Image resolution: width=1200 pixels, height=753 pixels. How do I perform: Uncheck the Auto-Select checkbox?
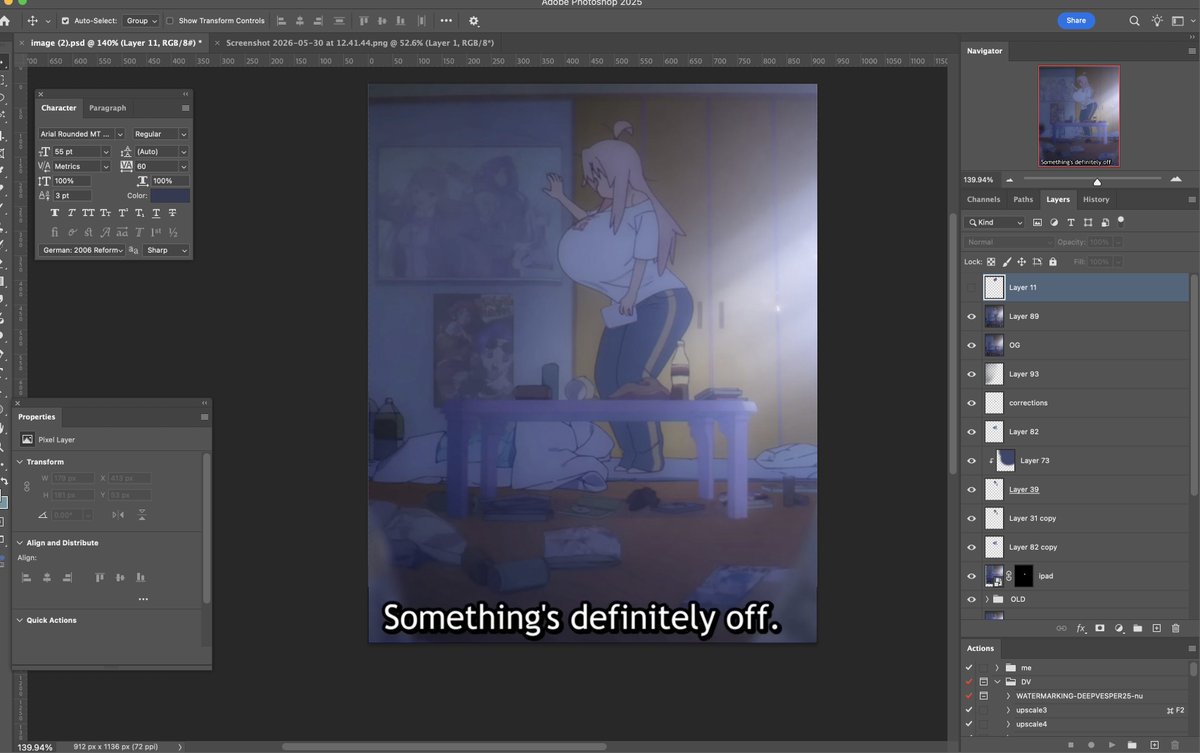pyautogui.click(x=66, y=21)
